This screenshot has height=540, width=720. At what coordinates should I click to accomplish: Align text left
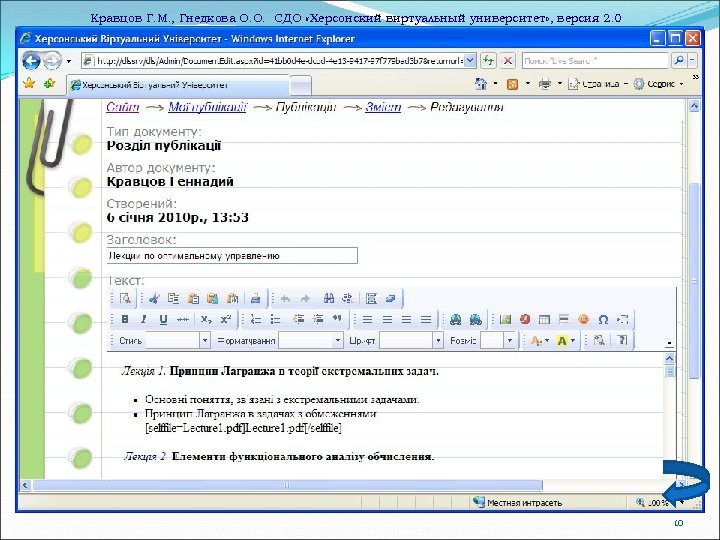(367, 319)
